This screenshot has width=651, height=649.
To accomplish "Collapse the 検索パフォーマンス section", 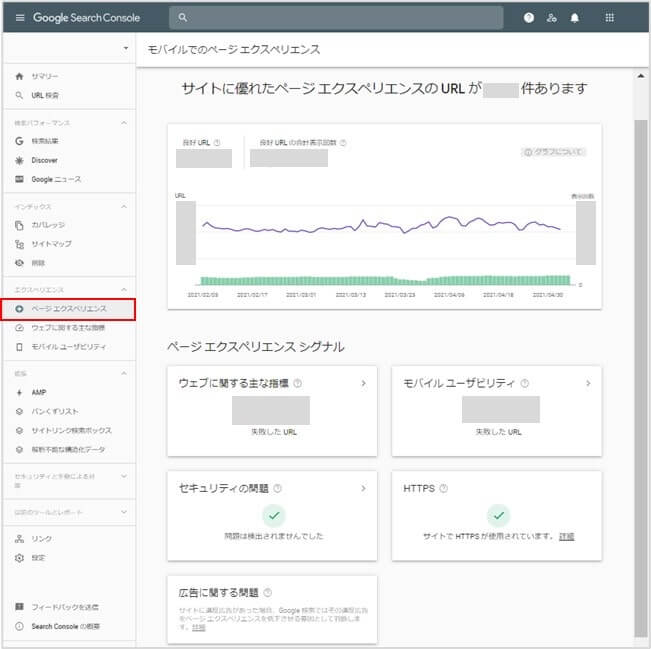I will (124, 123).
